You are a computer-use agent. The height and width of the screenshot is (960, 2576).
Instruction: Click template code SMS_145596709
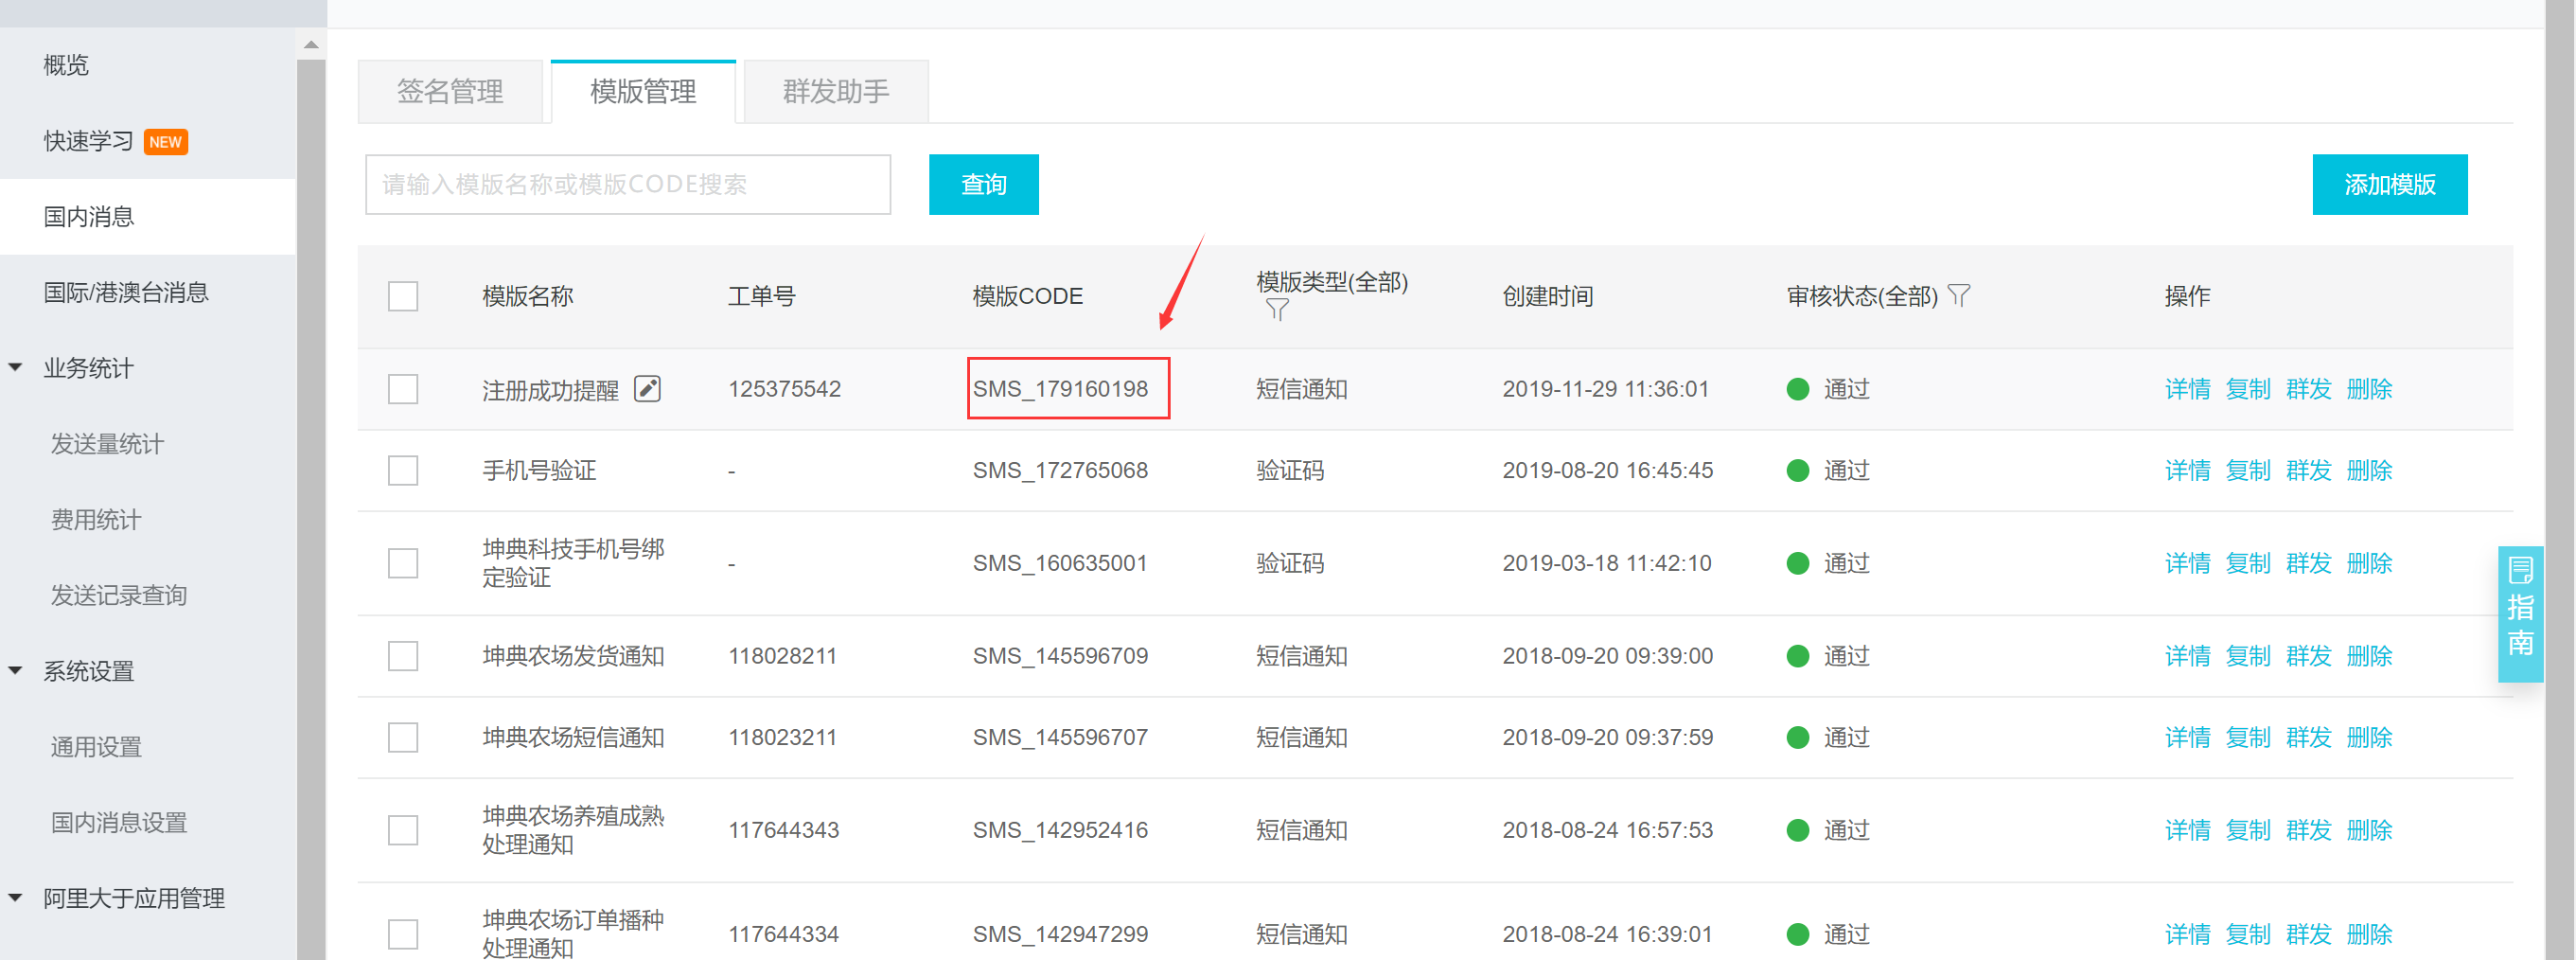click(x=1060, y=656)
